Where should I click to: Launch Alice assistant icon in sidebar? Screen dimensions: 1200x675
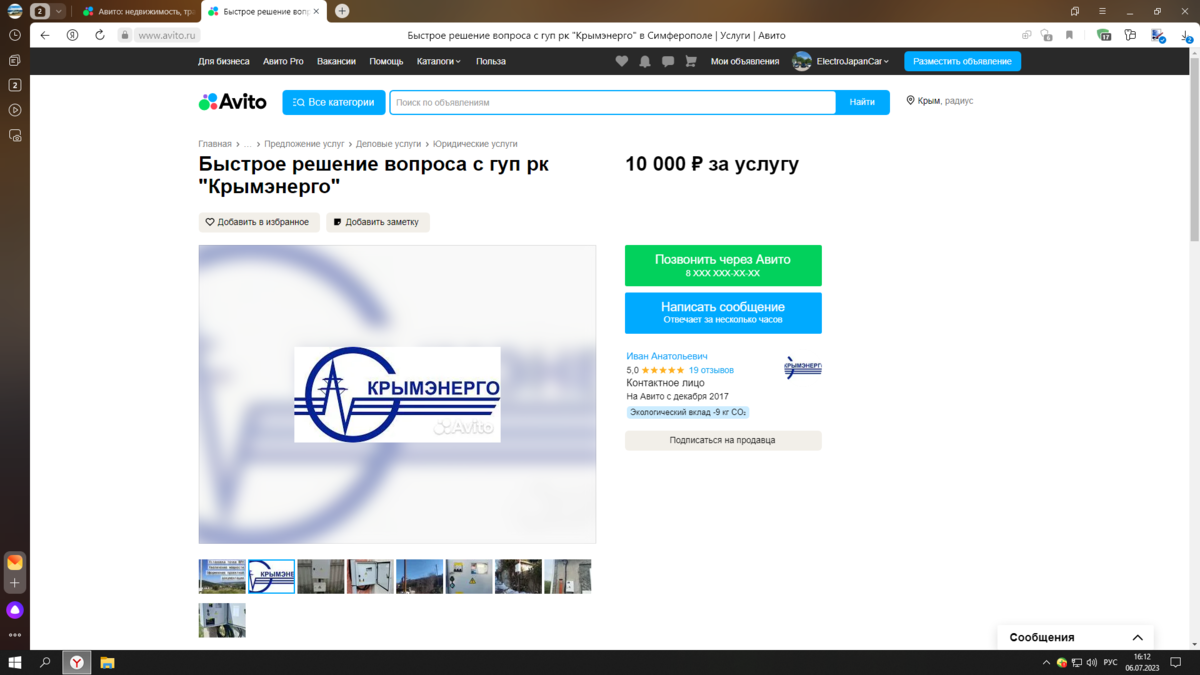tap(15, 610)
